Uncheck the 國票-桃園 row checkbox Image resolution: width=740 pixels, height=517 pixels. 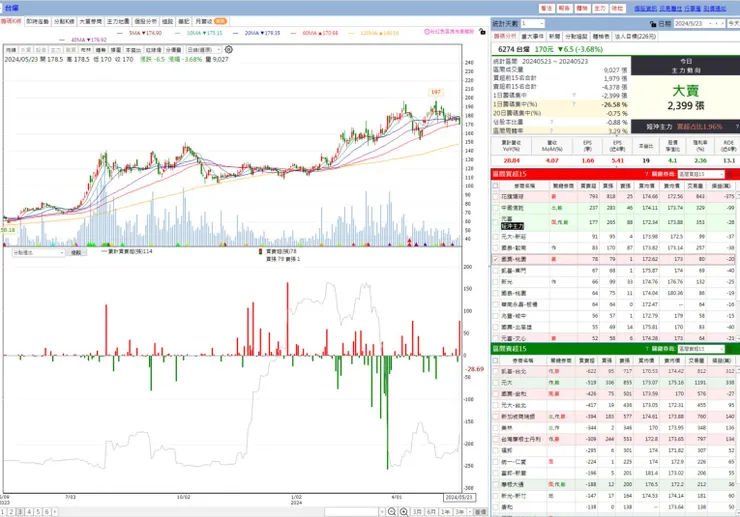495,259
